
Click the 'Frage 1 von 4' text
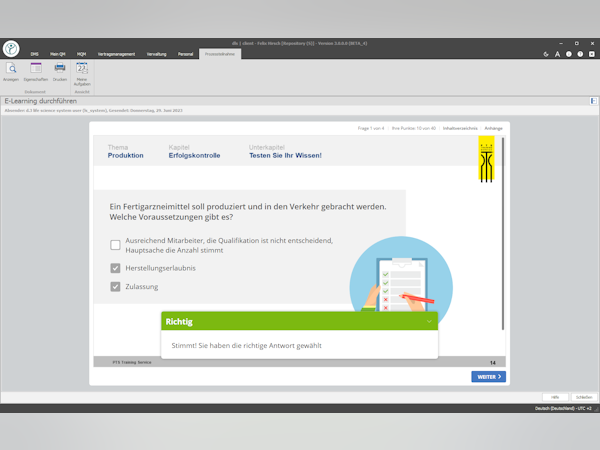tap(371, 129)
